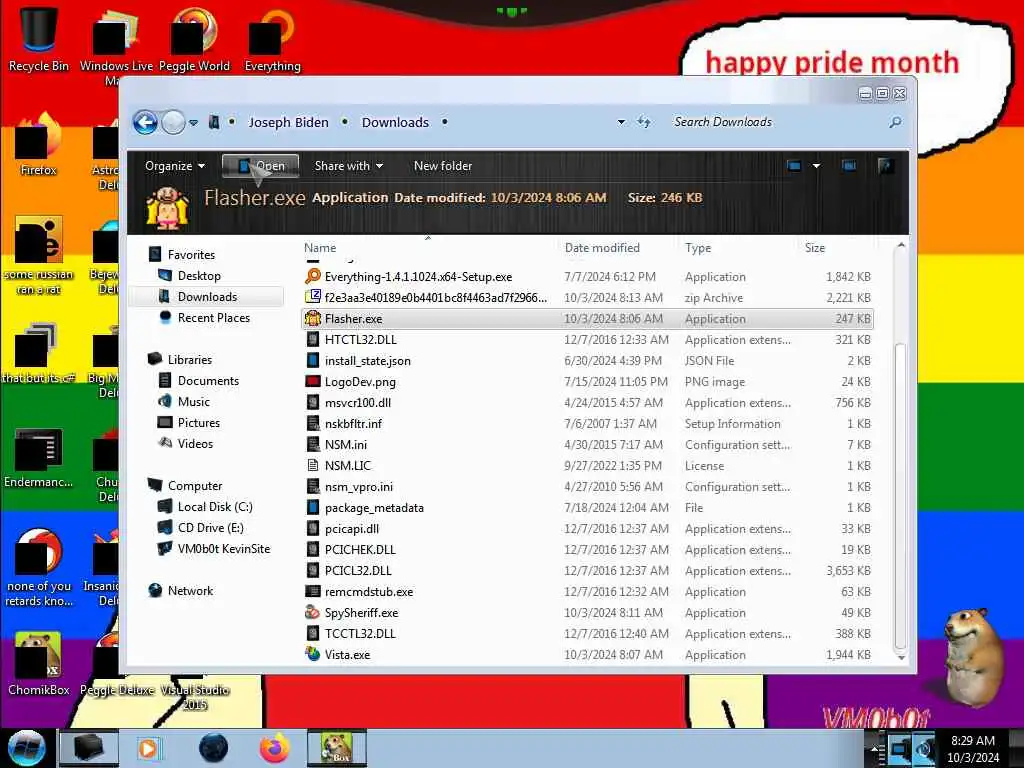Sort by the Size column header
Image resolution: width=1024 pixels, height=768 pixels.
coord(815,248)
